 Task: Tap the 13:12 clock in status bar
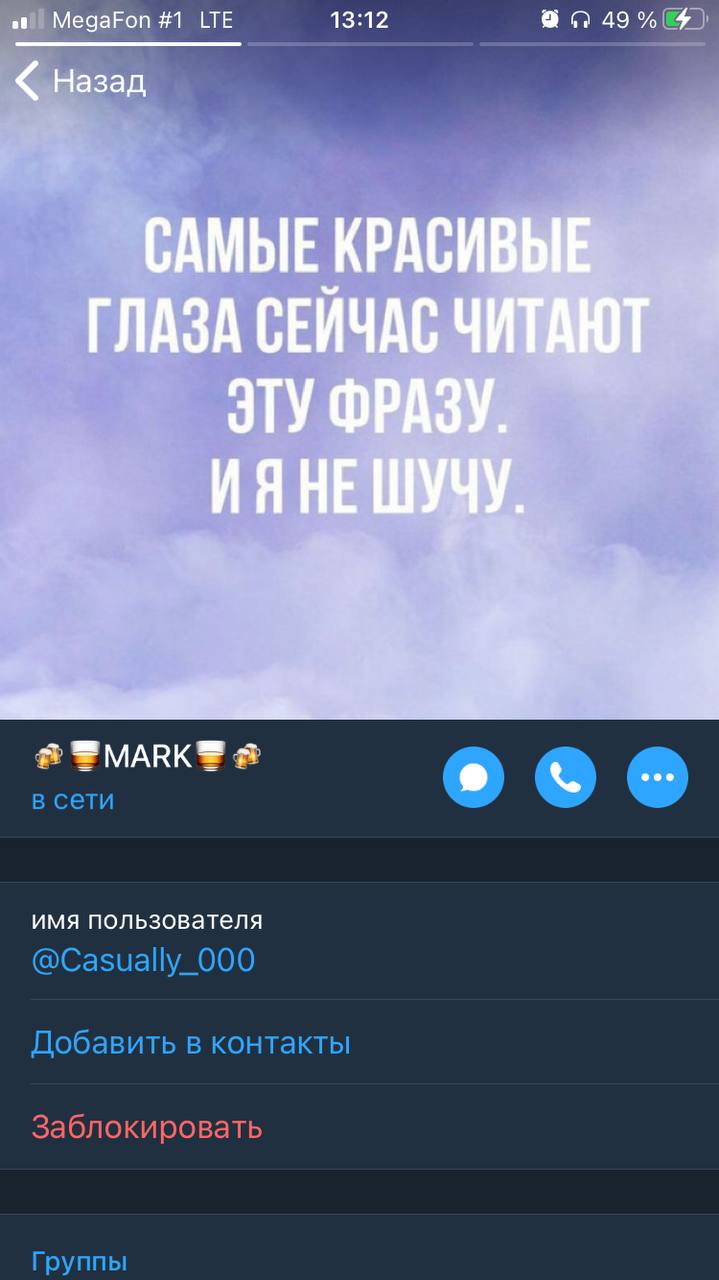[359, 18]
